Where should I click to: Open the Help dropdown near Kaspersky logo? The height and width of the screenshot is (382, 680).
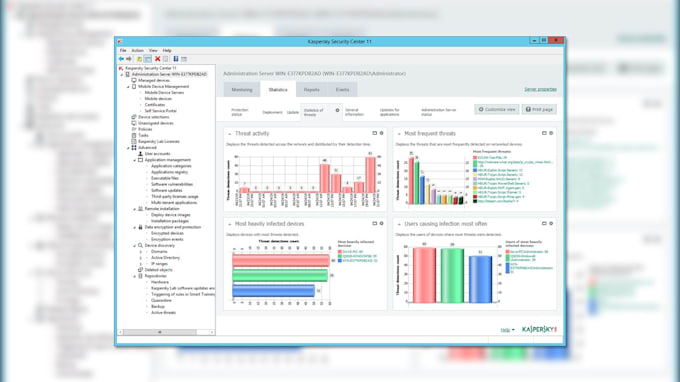(x=507, y=330)
